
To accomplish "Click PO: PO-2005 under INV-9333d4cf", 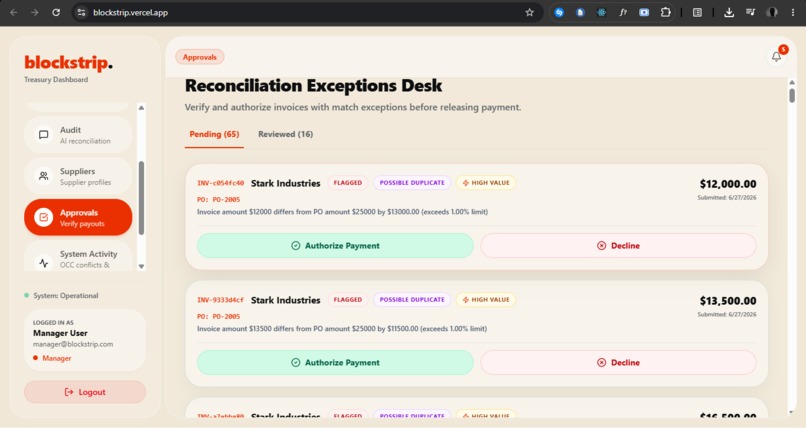I will pyautogui.click(x=218, y=316).
